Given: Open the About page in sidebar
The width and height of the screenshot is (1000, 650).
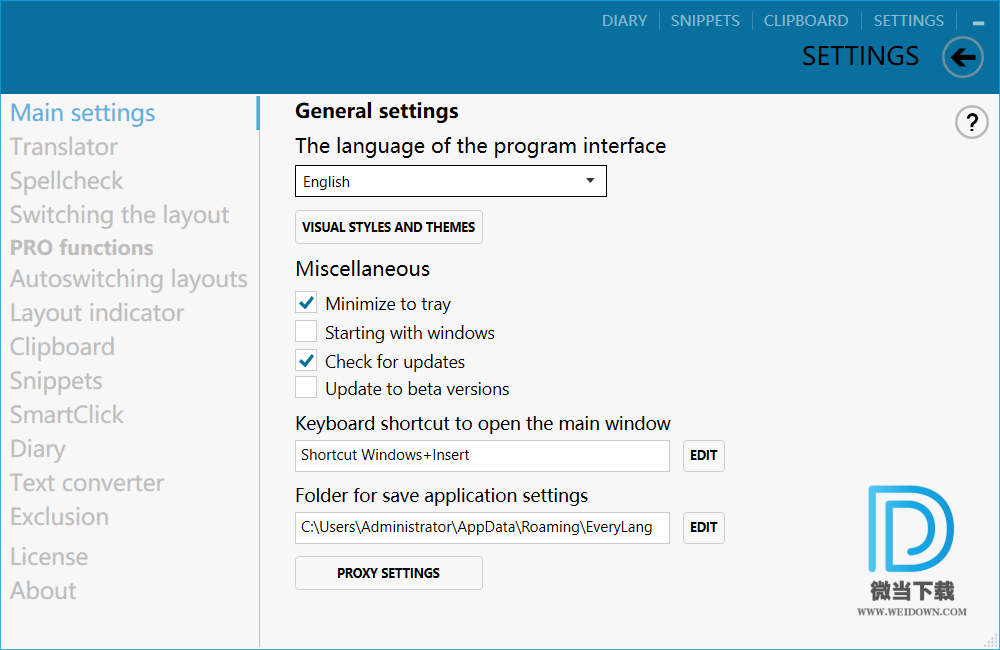Looking at the screenshot, I should [x=43, y=591].
